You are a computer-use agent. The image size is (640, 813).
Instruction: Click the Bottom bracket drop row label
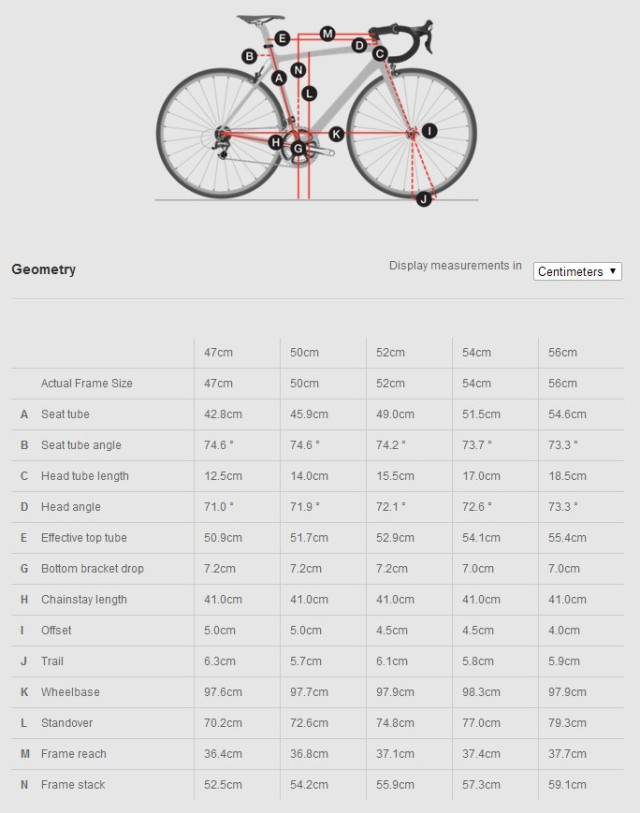tap(92, 569)
